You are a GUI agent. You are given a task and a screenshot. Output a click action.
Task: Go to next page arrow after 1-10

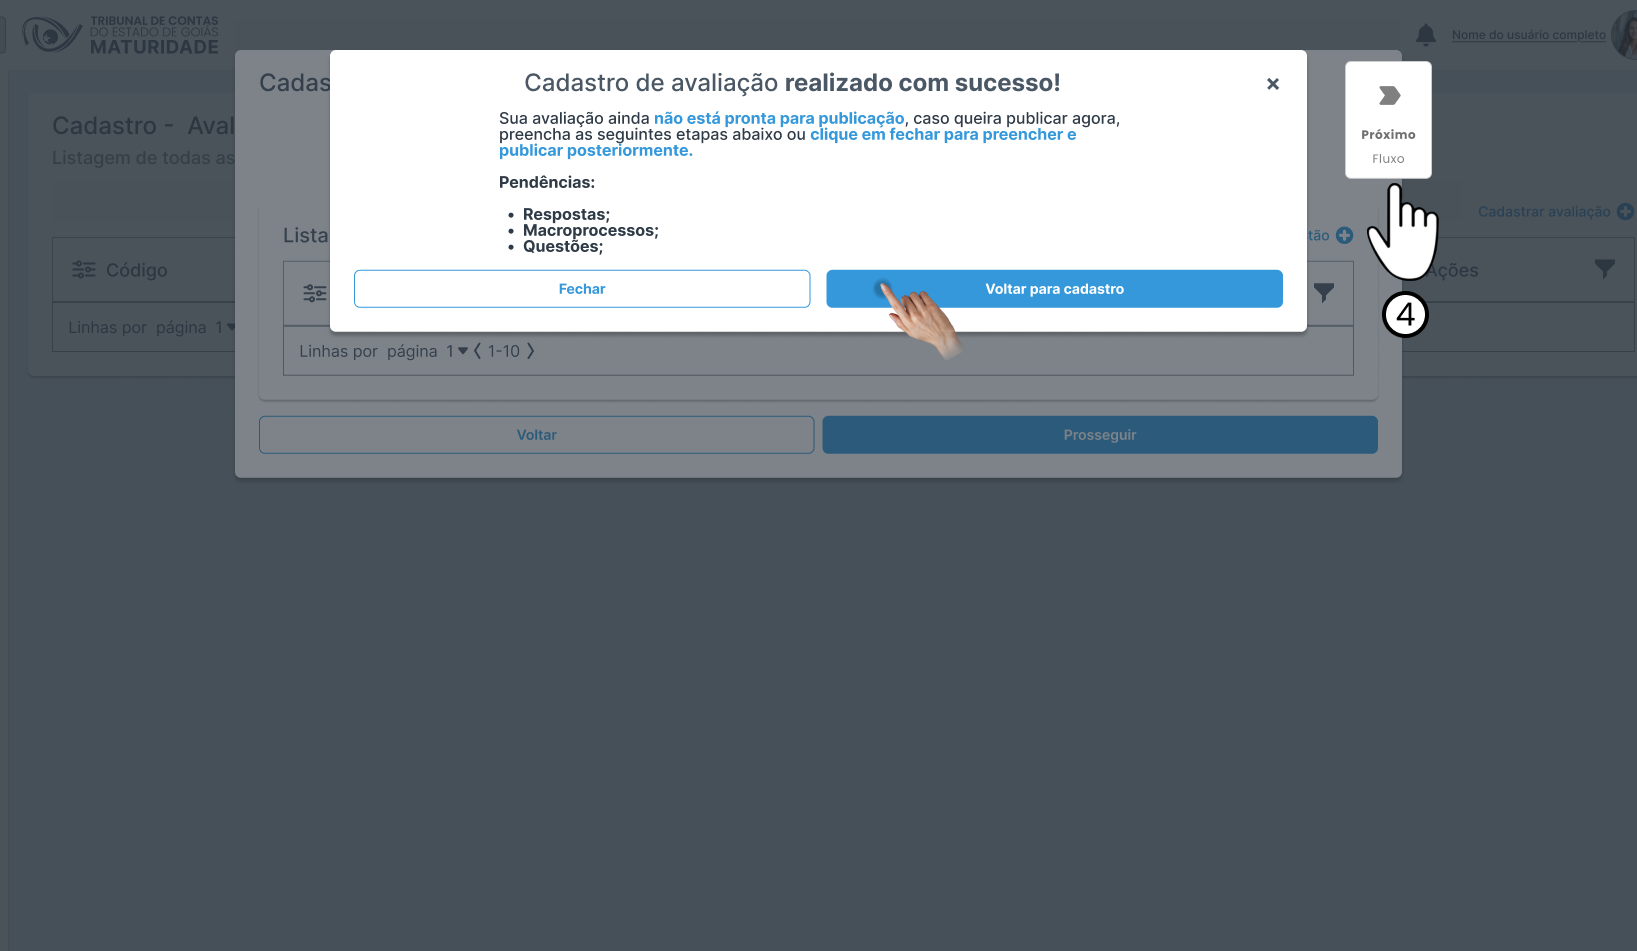[531, 351]
